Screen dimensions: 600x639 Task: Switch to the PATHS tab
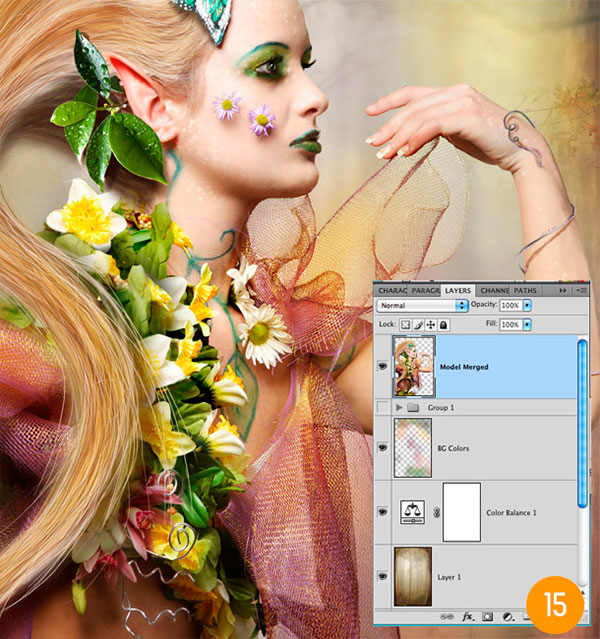coord(525,291)
